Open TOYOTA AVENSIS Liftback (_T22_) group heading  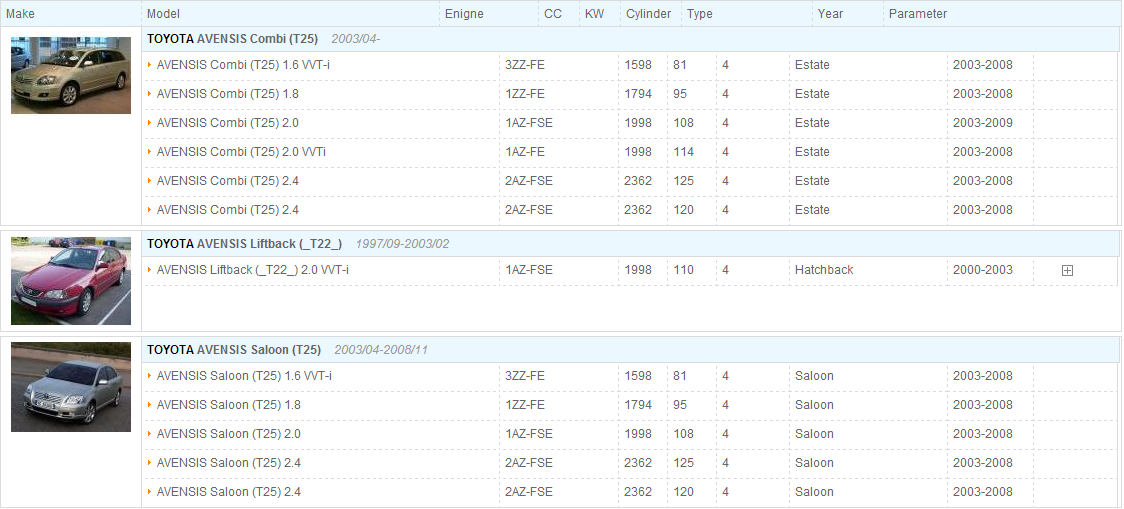click(244, 244)
